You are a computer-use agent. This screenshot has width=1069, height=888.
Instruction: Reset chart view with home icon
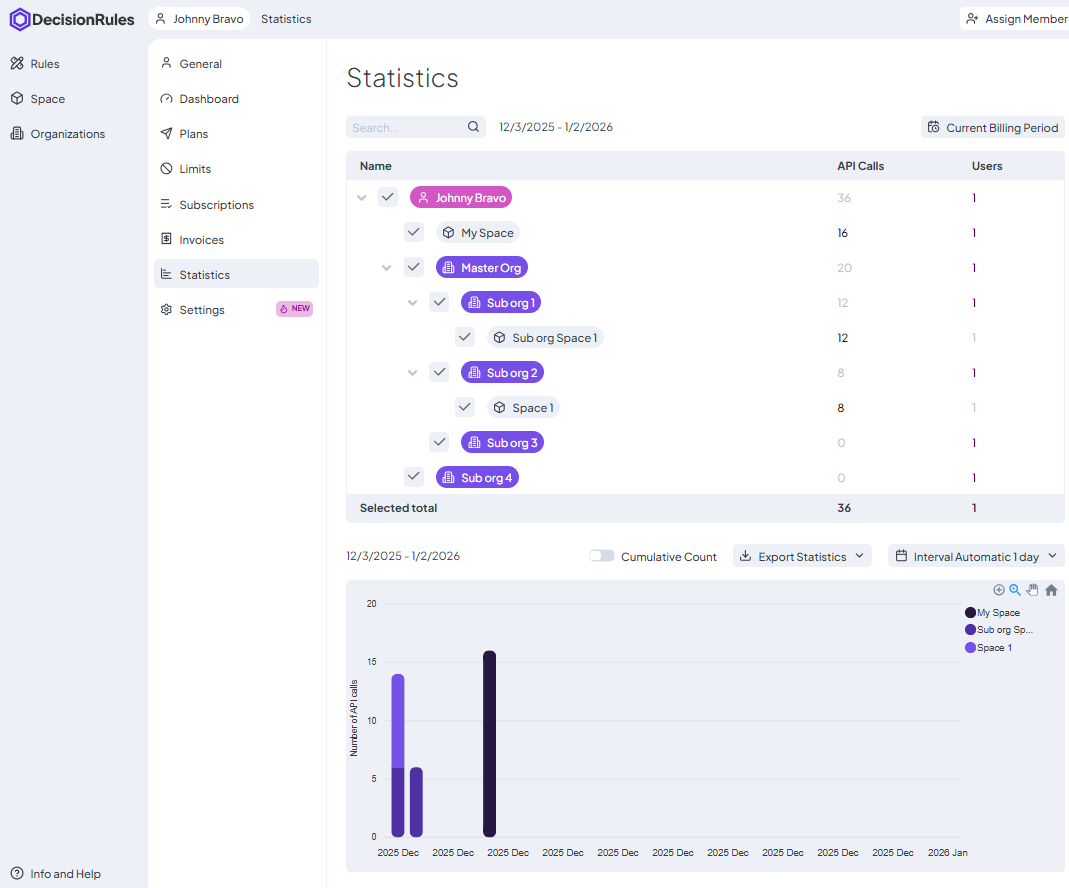coord(1051,590)
